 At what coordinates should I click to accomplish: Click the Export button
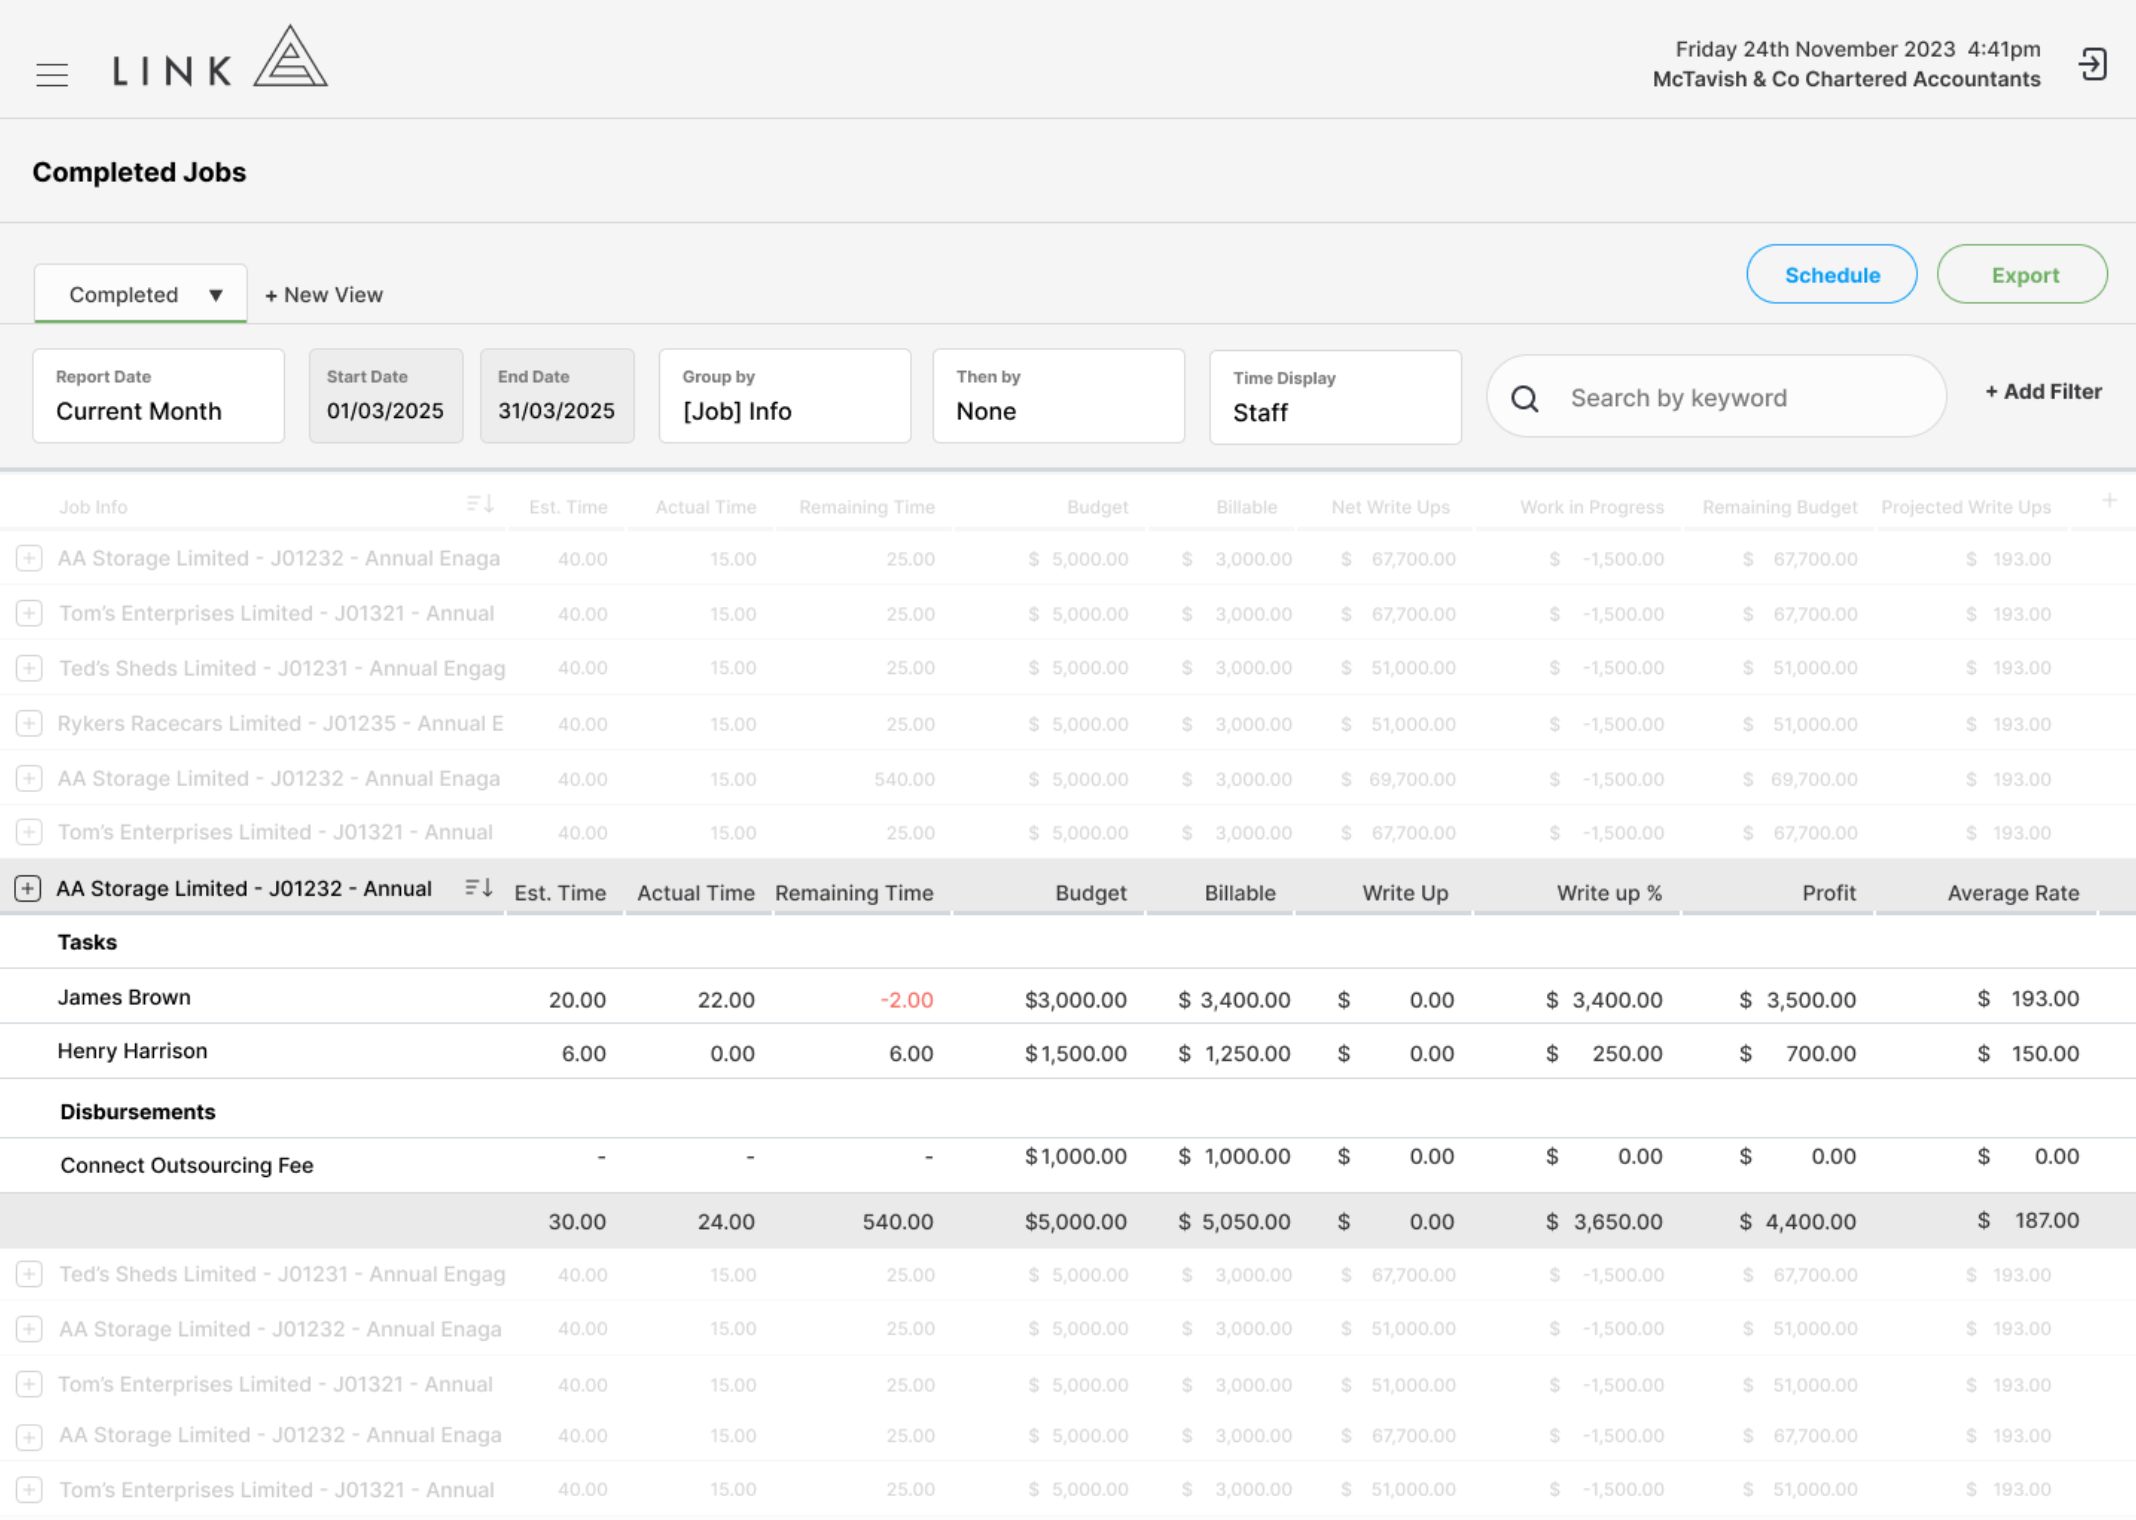click(x=2022, y=274)
